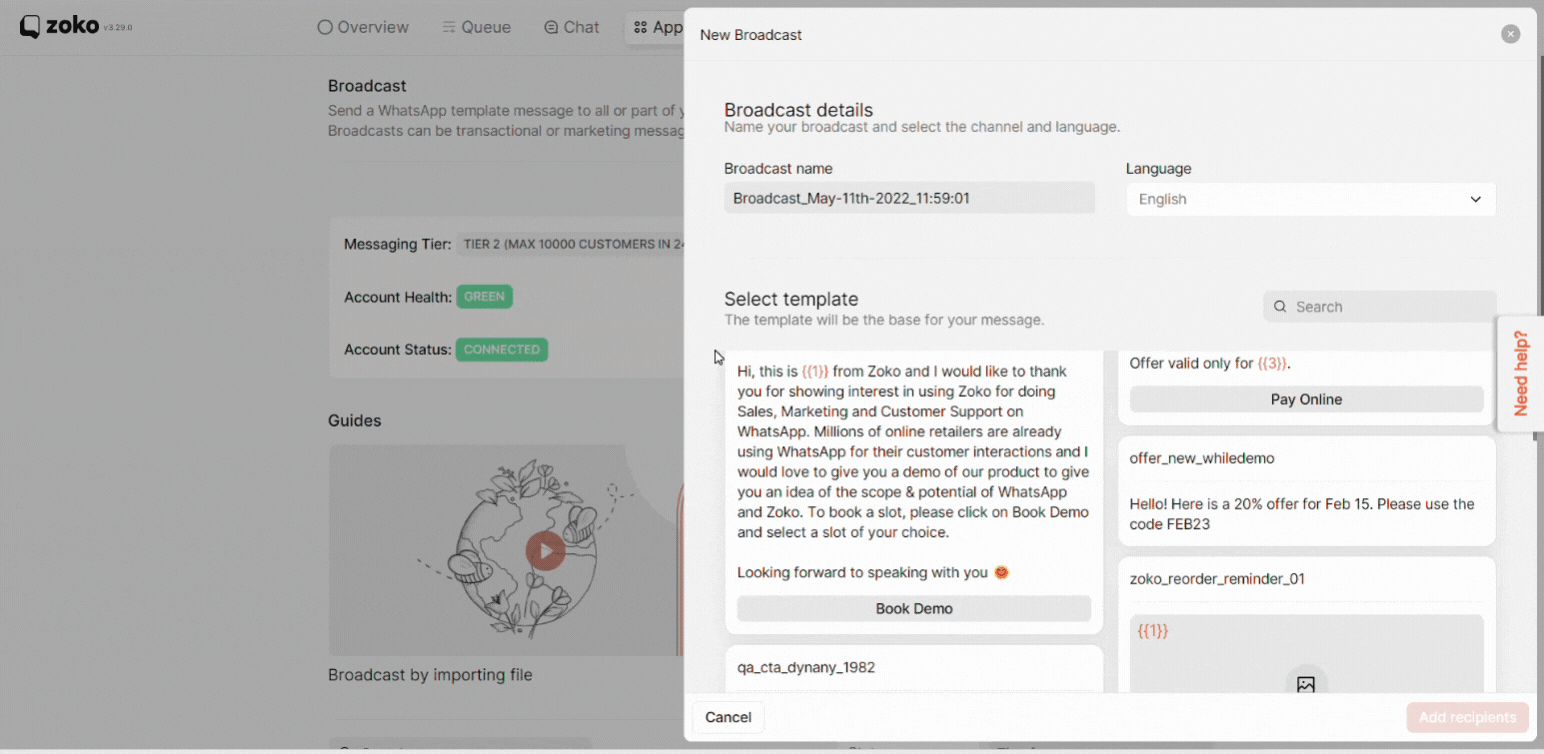Select the offer_new_whiledemo template
This screenshot has height=754, width=1544.
click(1306, 491)
